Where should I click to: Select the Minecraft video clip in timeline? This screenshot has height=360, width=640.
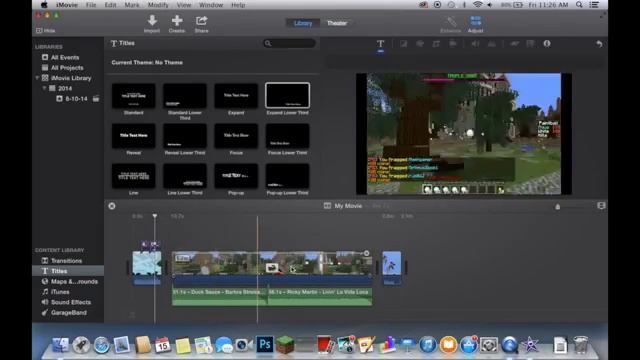pos(272,263)
